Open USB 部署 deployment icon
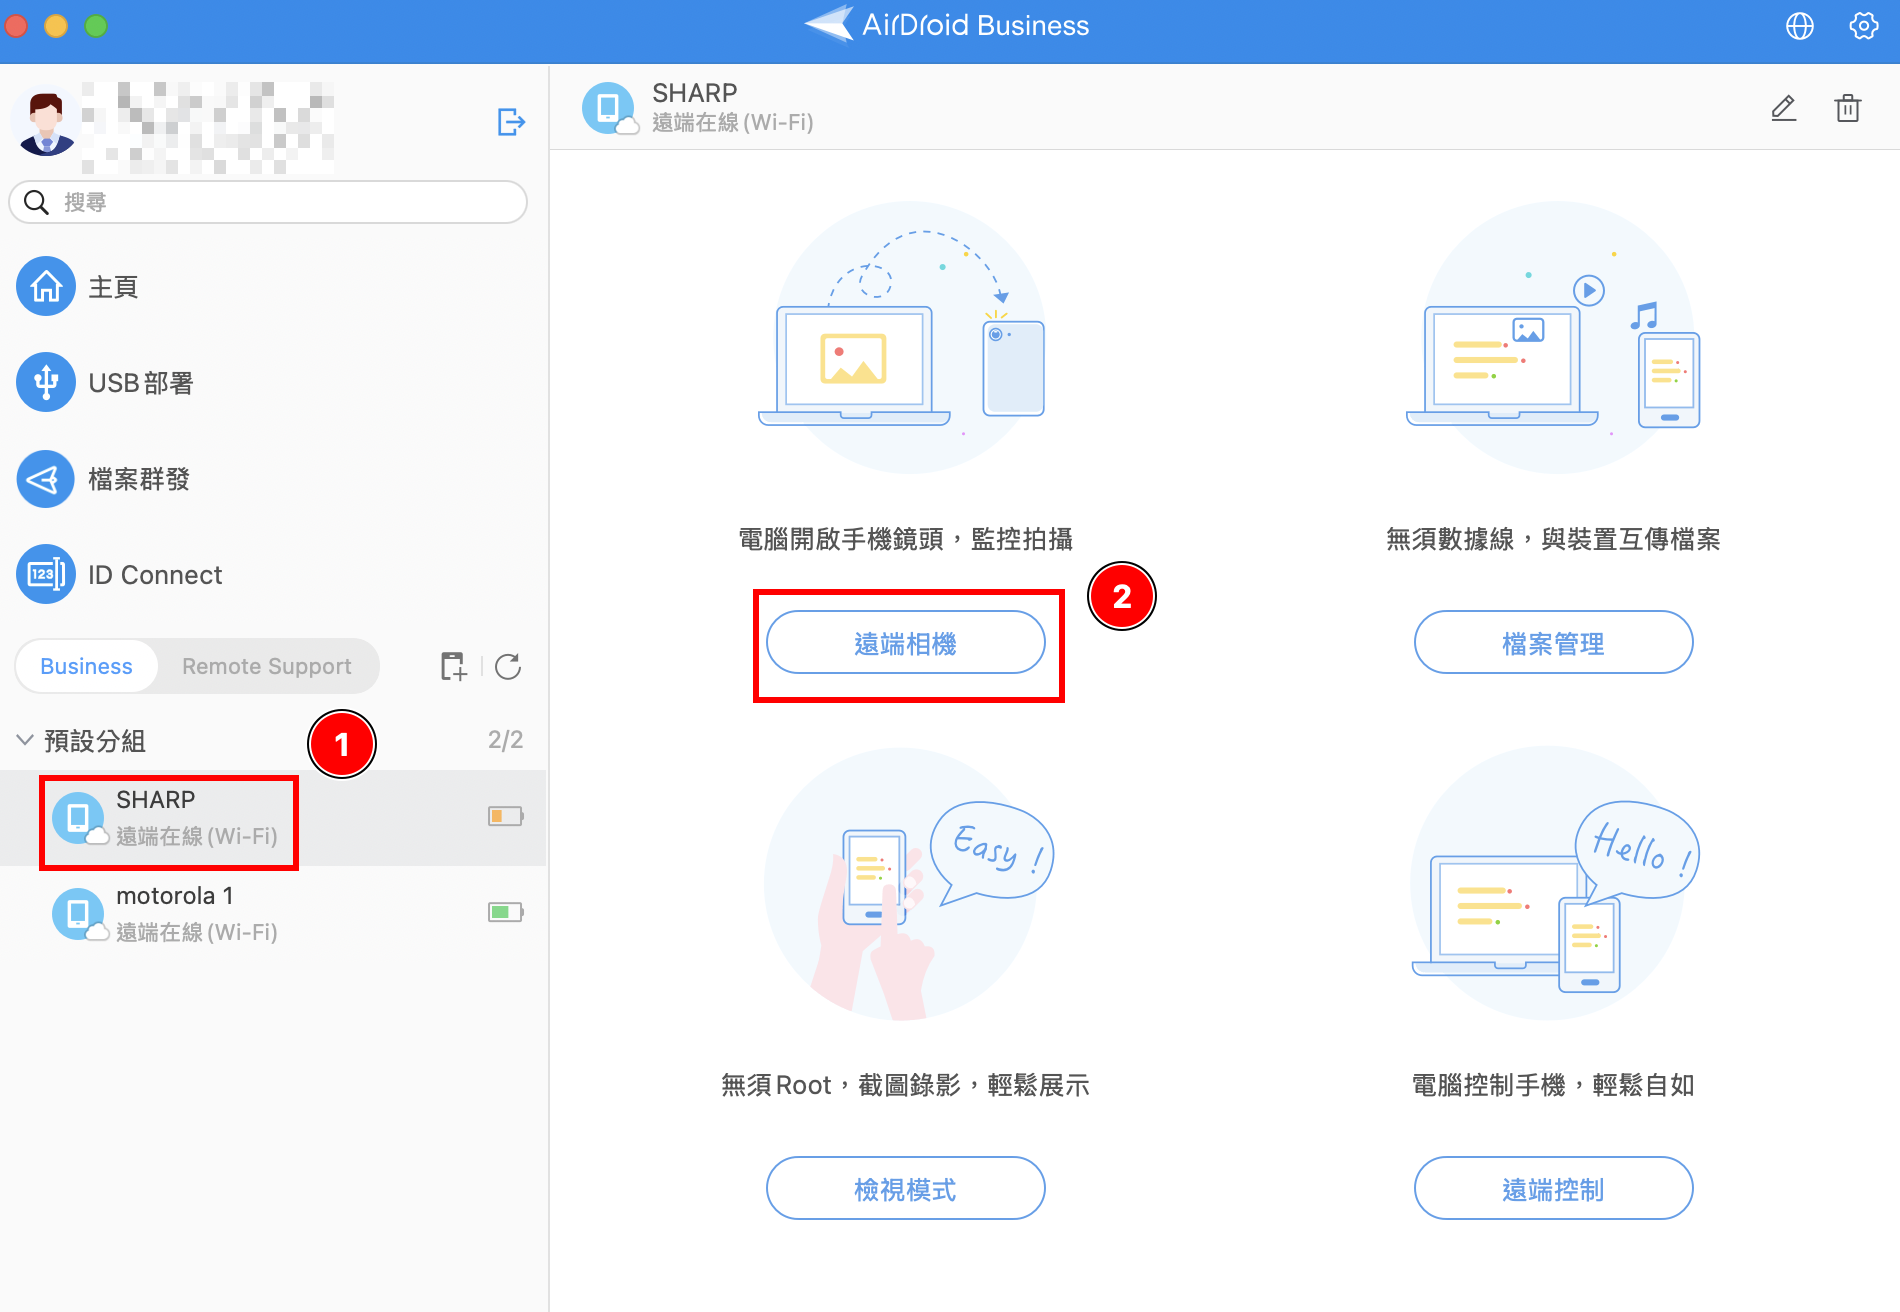Viewport: 1900px width, 1312px height. [x=46, y=382]
